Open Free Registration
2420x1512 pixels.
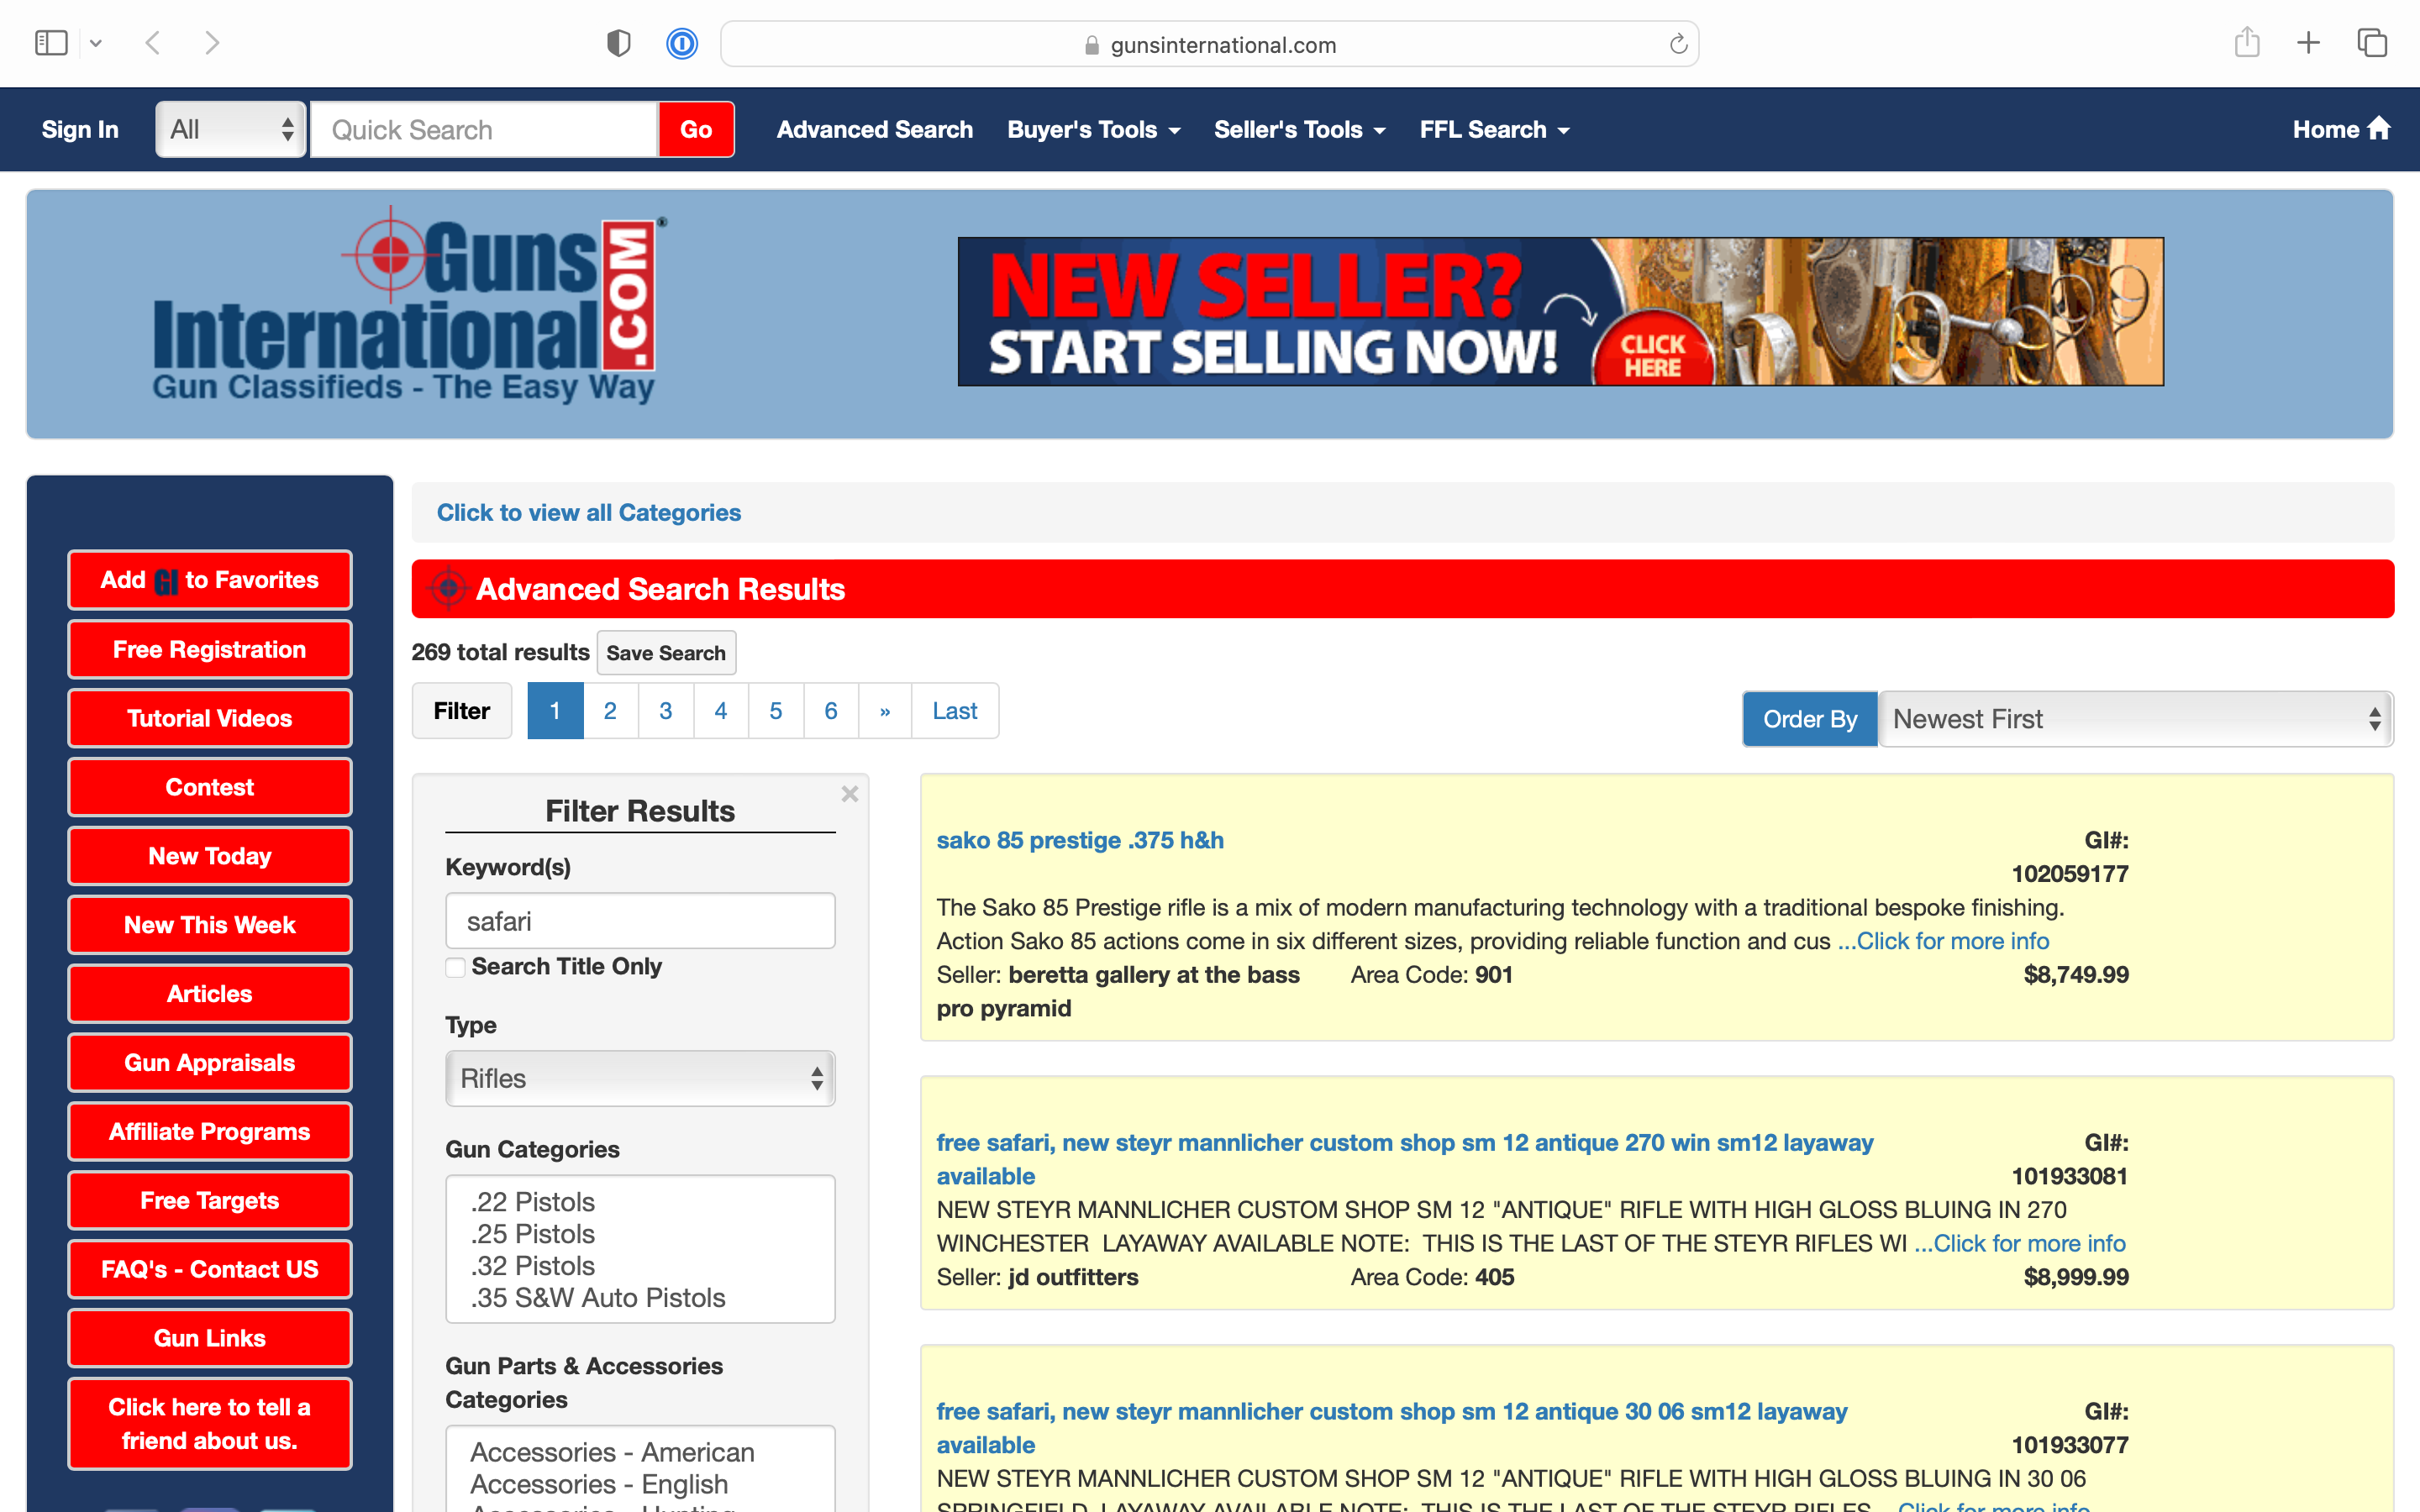click(210, 649)
